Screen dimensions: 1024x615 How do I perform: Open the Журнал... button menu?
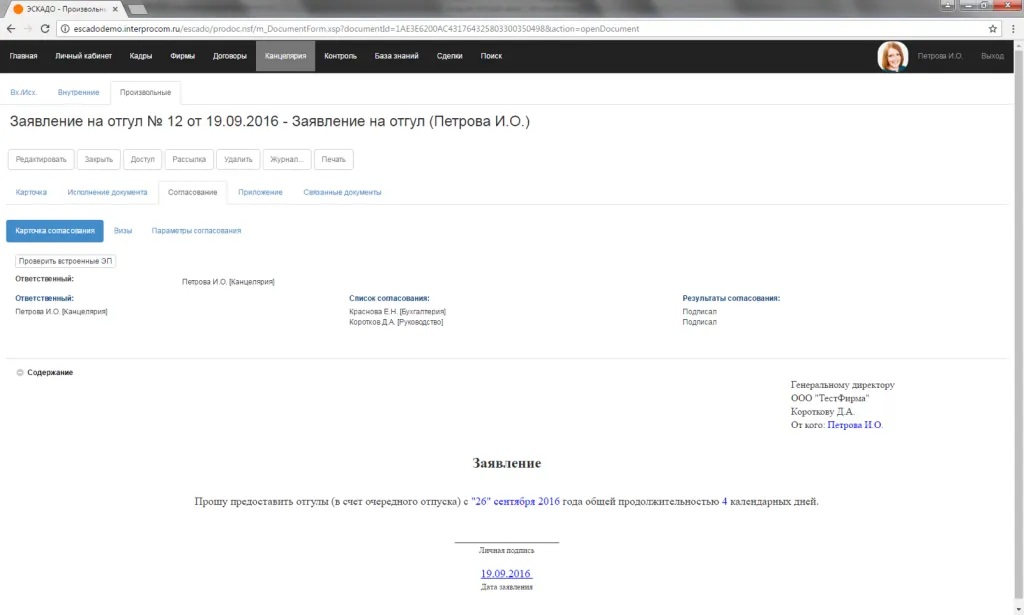pos(288,159)
